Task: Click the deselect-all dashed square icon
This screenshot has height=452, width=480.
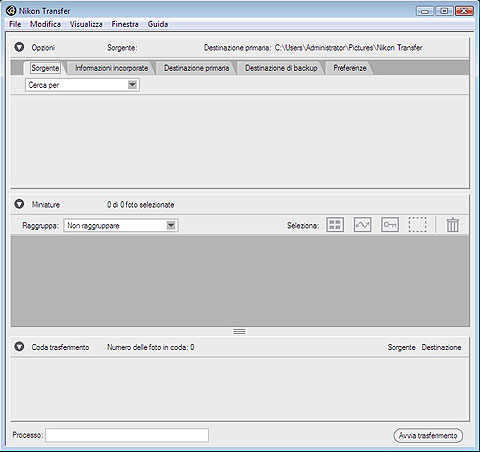Action: 417,225
